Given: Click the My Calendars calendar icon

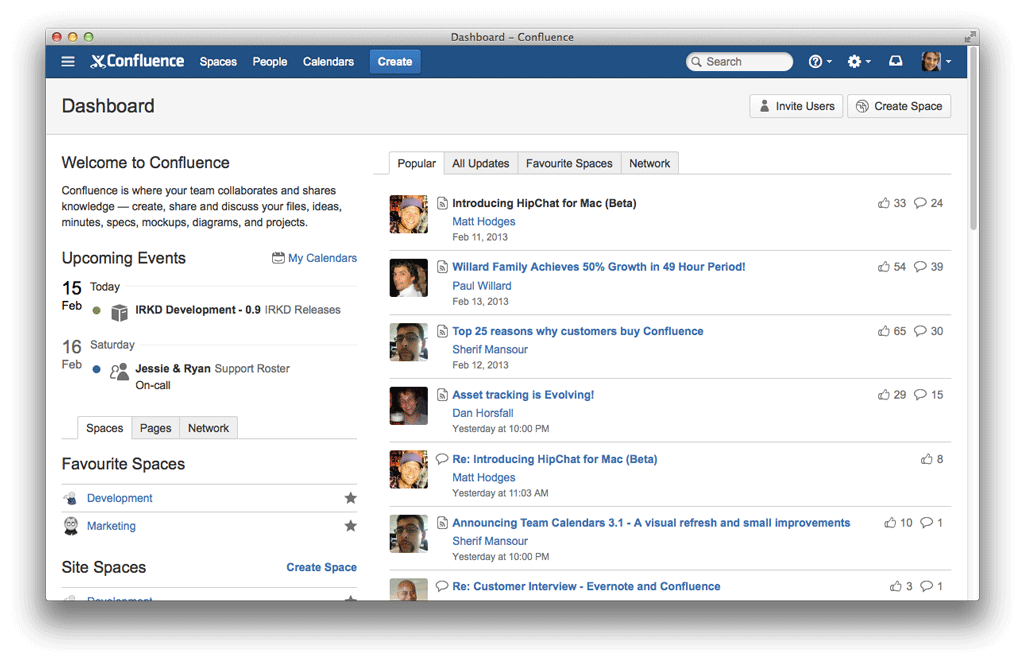Looking at the screenshot, I should click(278, 258).
